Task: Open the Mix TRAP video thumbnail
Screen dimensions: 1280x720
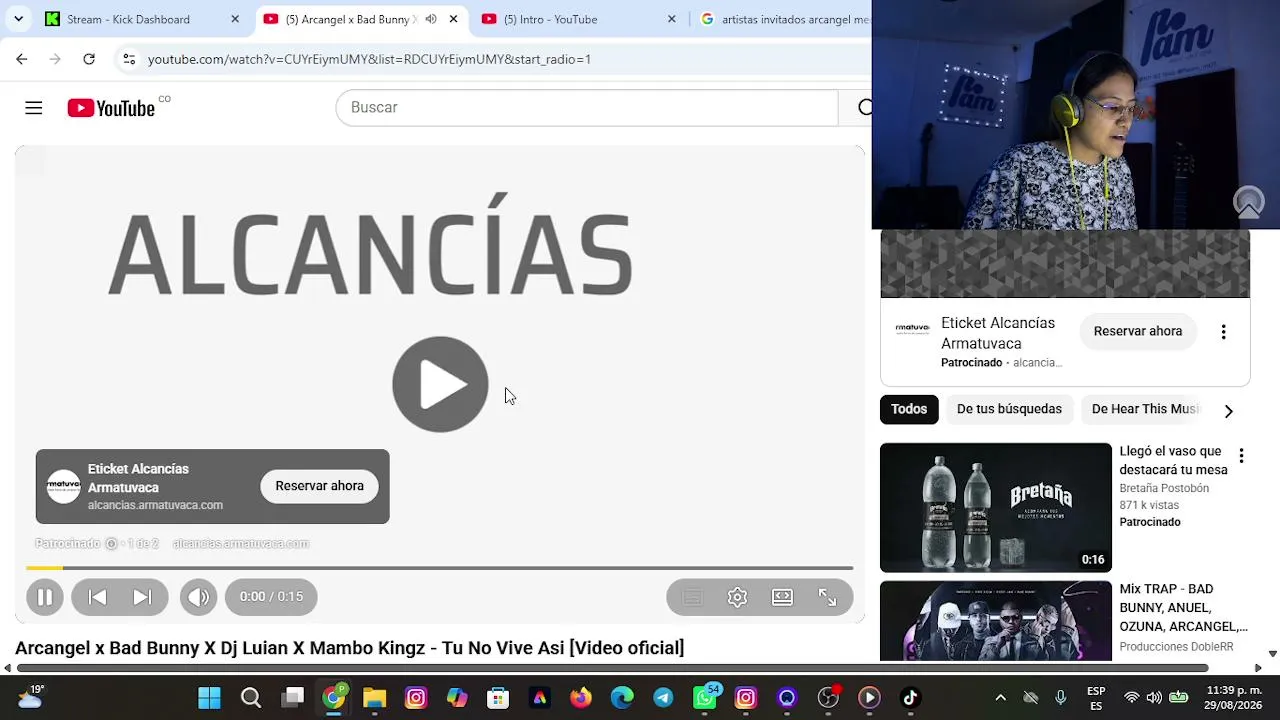Action: tap(996, 621)
